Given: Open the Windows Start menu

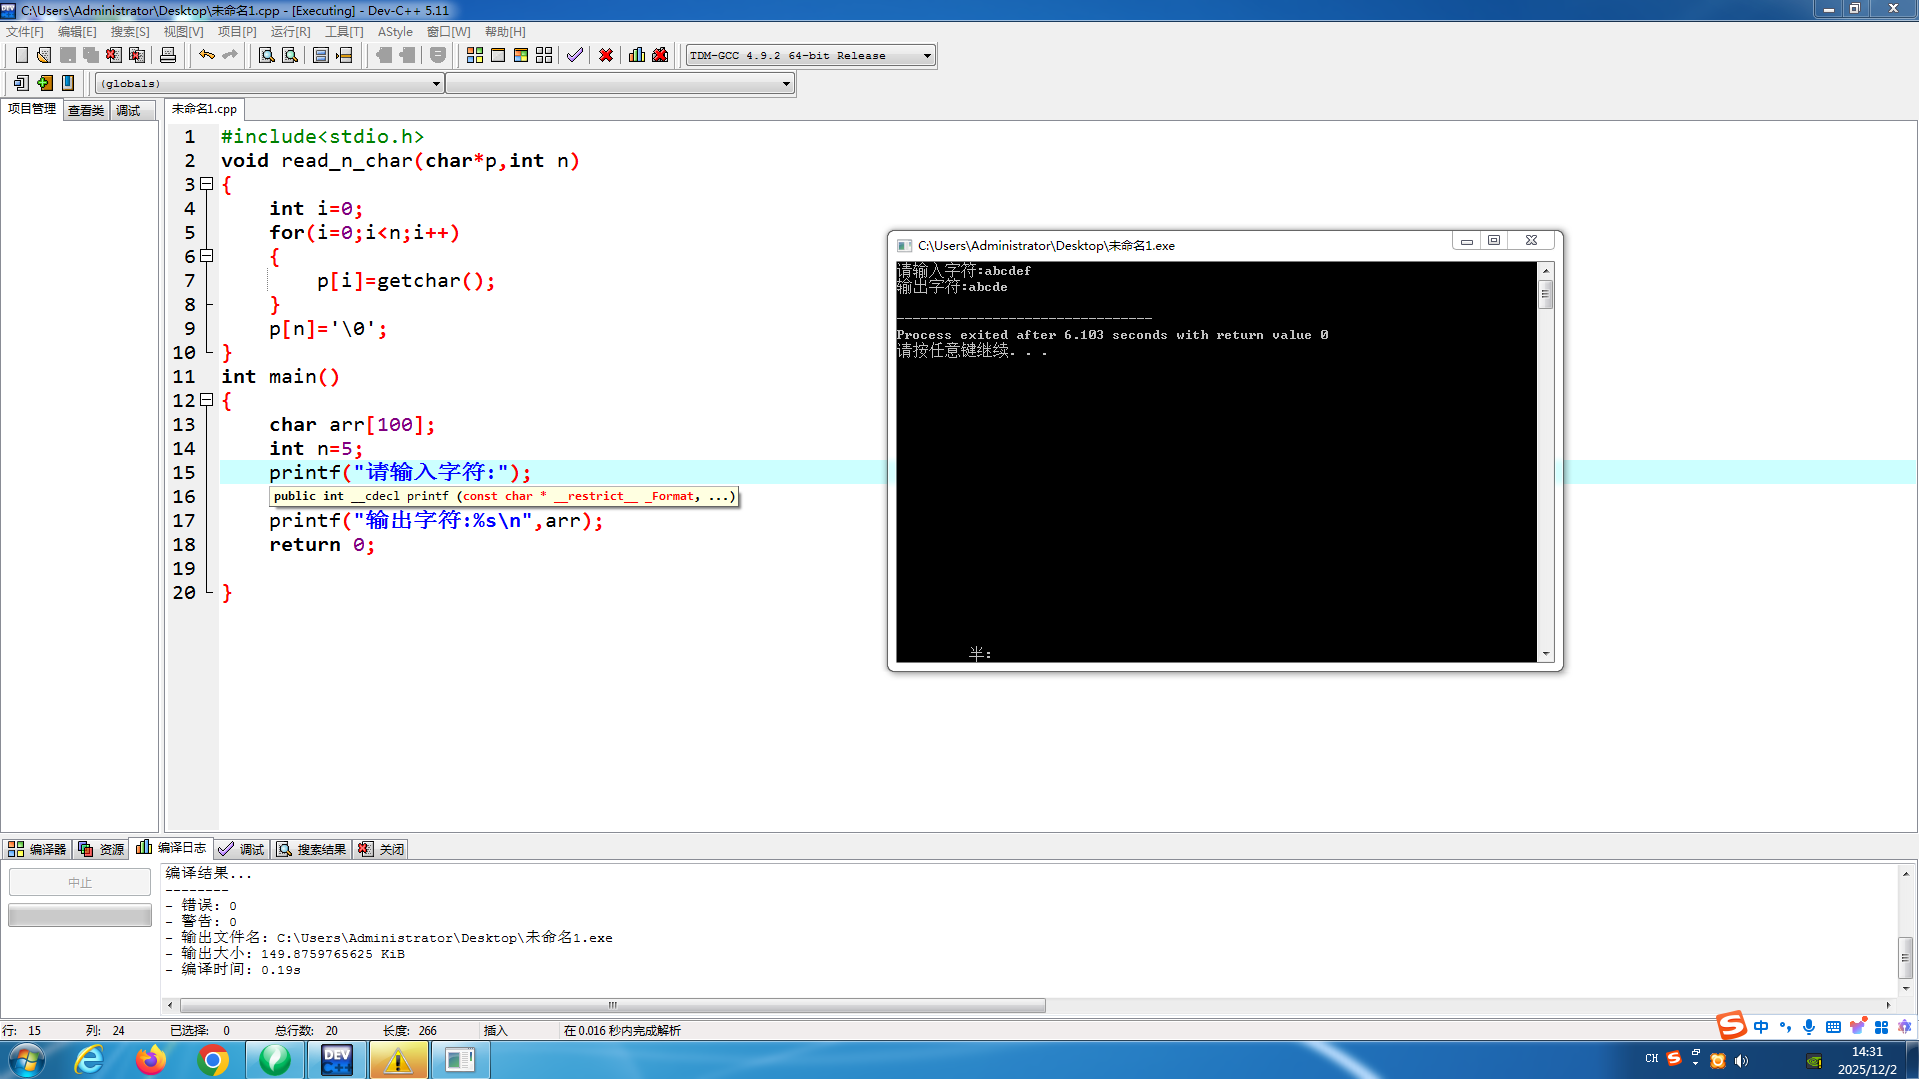Looking at the screenshot, I should tap(27, 1060).
